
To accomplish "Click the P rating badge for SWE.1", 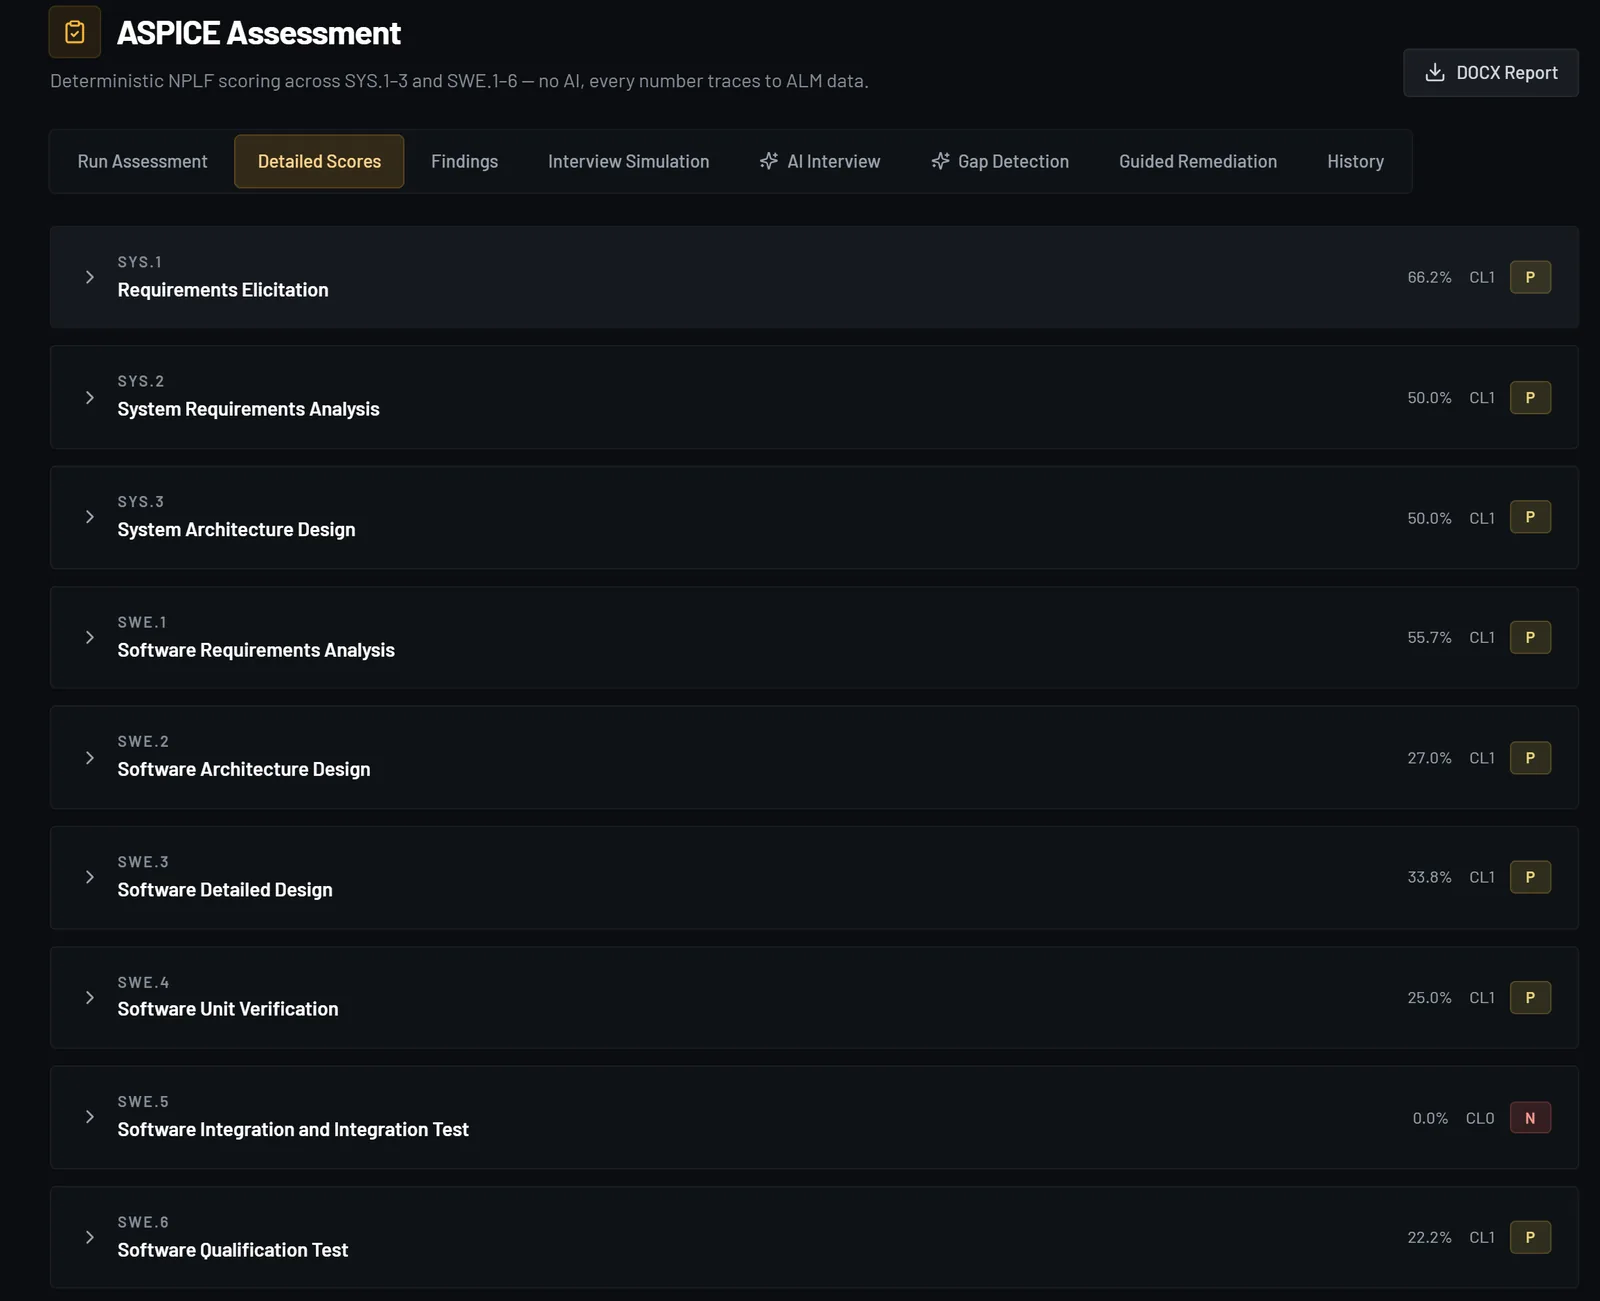I will [1530, 637].
